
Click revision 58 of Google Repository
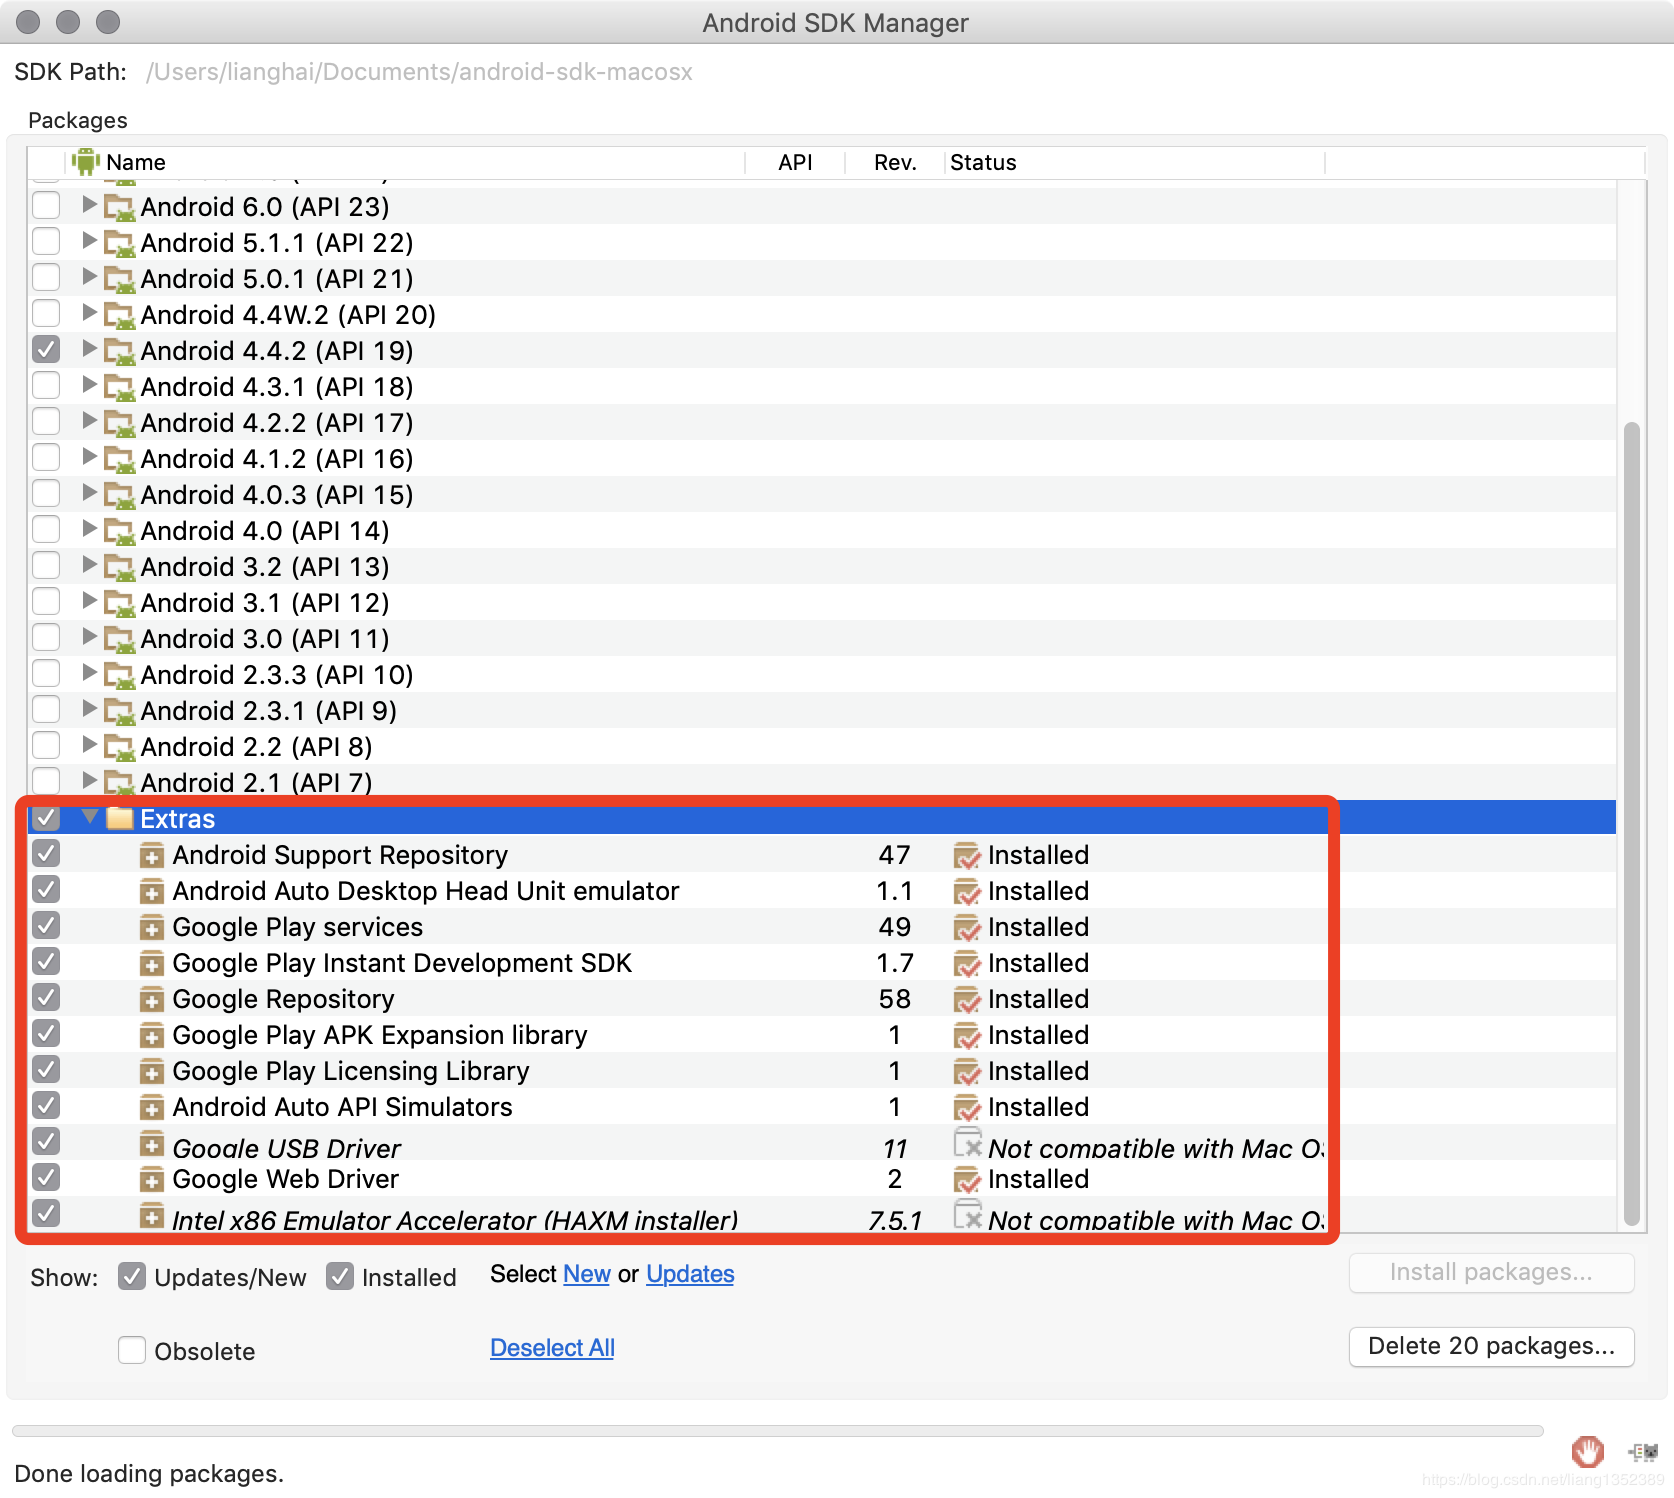coord(895,999)
